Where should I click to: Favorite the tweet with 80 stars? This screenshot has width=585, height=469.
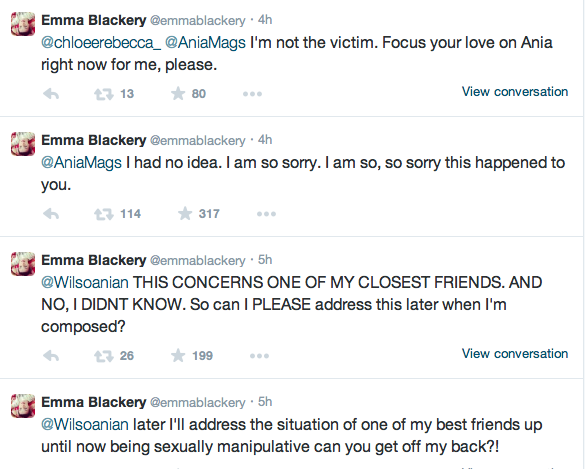[x=178, y=93]
